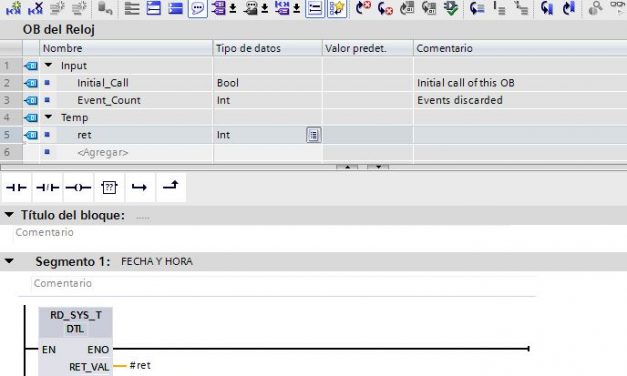Click the absolute/symbolic operands icon

pos(219,8)
